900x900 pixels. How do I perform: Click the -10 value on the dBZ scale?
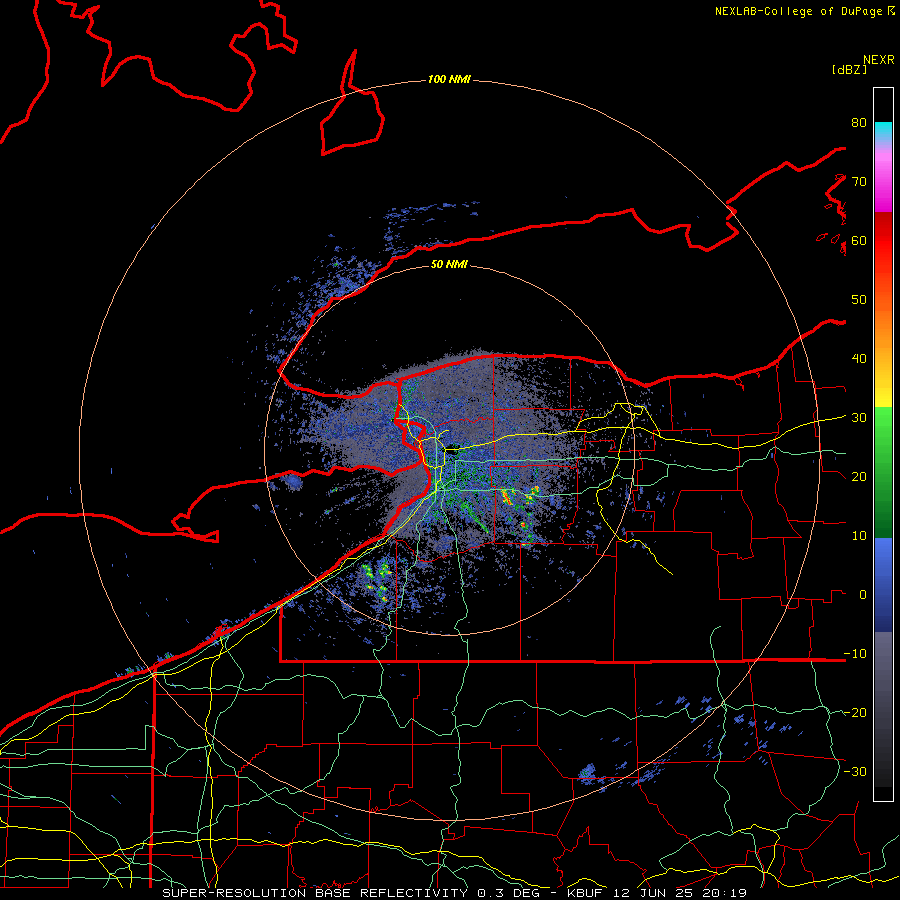tap(855, 654)
